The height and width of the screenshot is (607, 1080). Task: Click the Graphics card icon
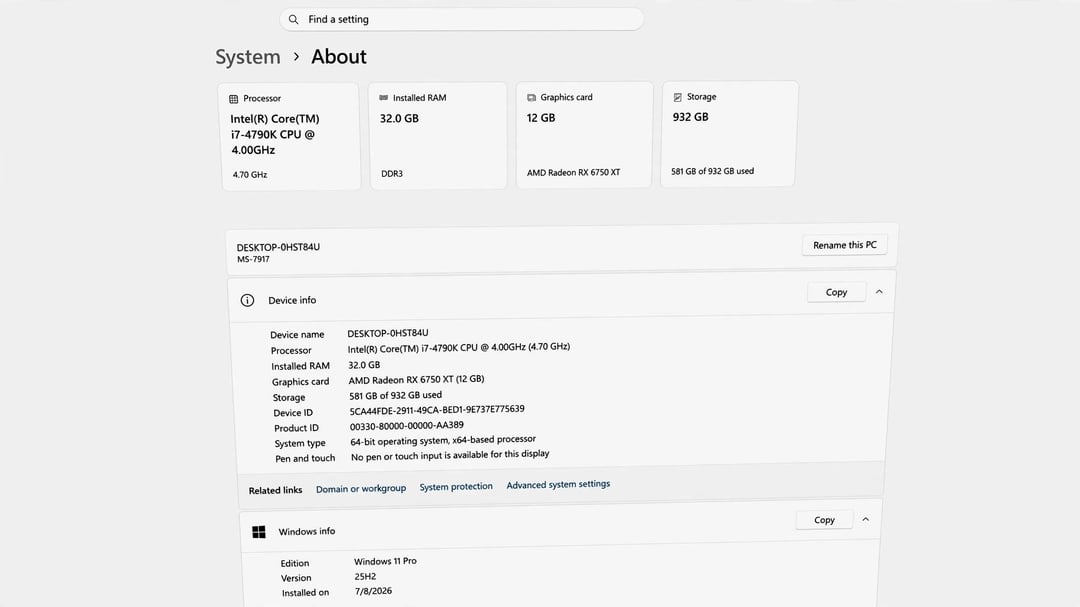(x=531, y=98)
